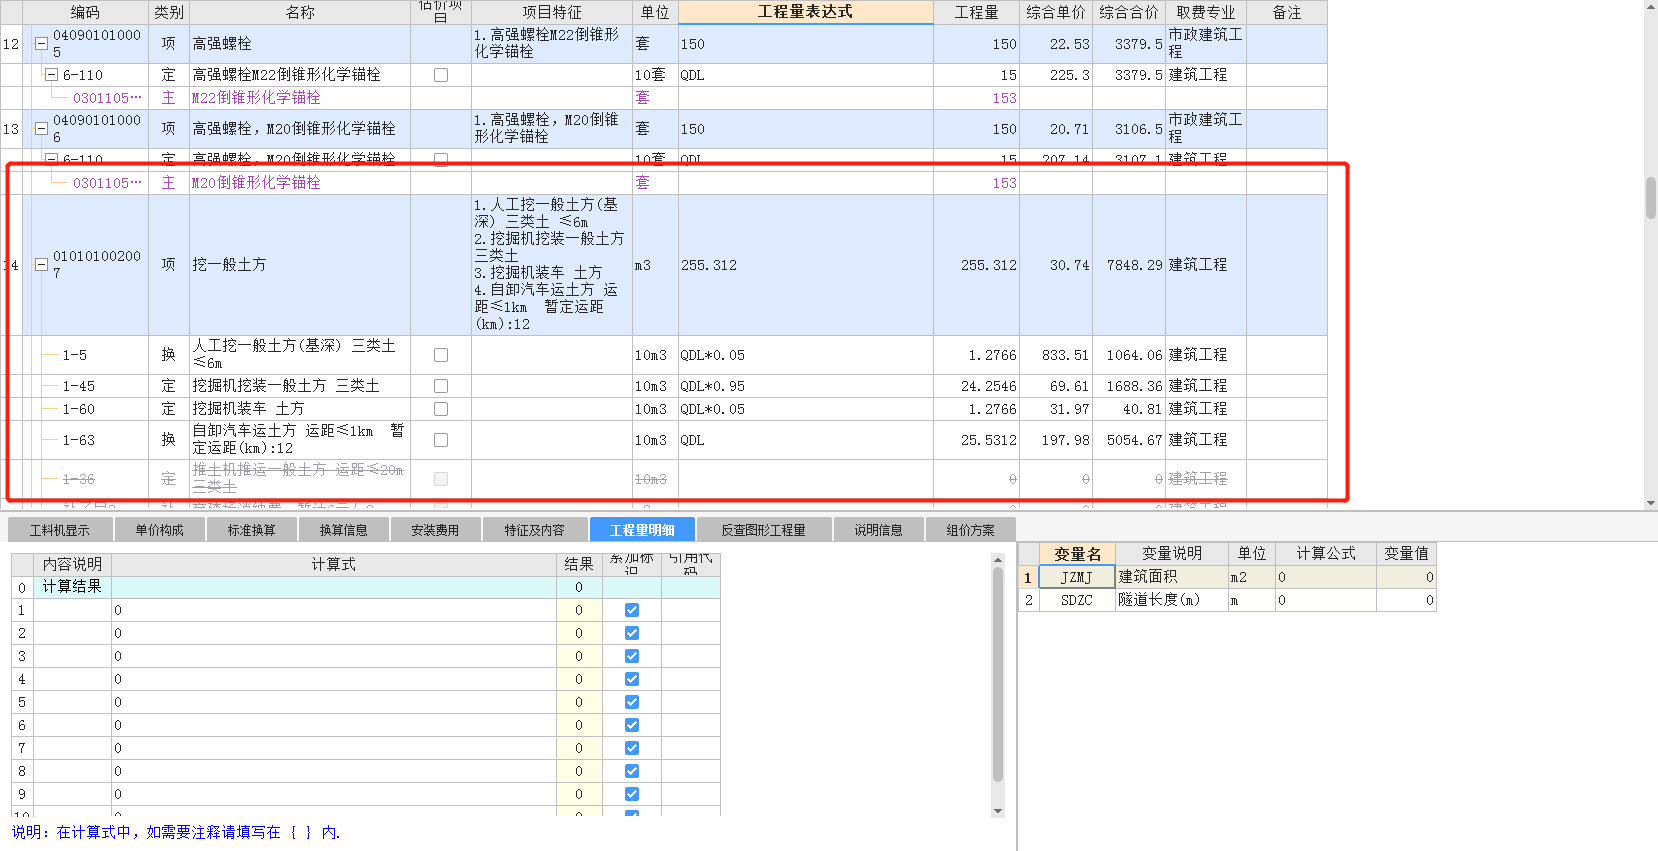Viewport: 1658px width, 851px height.
Task: Uncheck the checkbox in detail row 5
Action: pyautogui.click(x=632, y=702)
